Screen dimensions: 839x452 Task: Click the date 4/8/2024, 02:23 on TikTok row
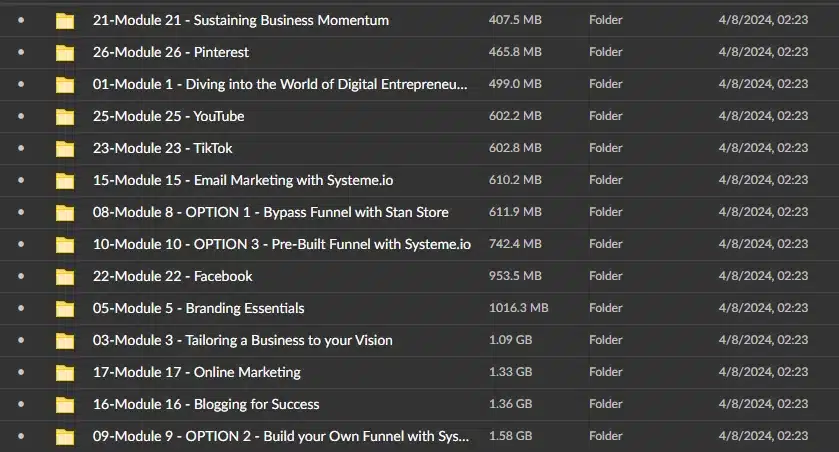pos(763,148)
